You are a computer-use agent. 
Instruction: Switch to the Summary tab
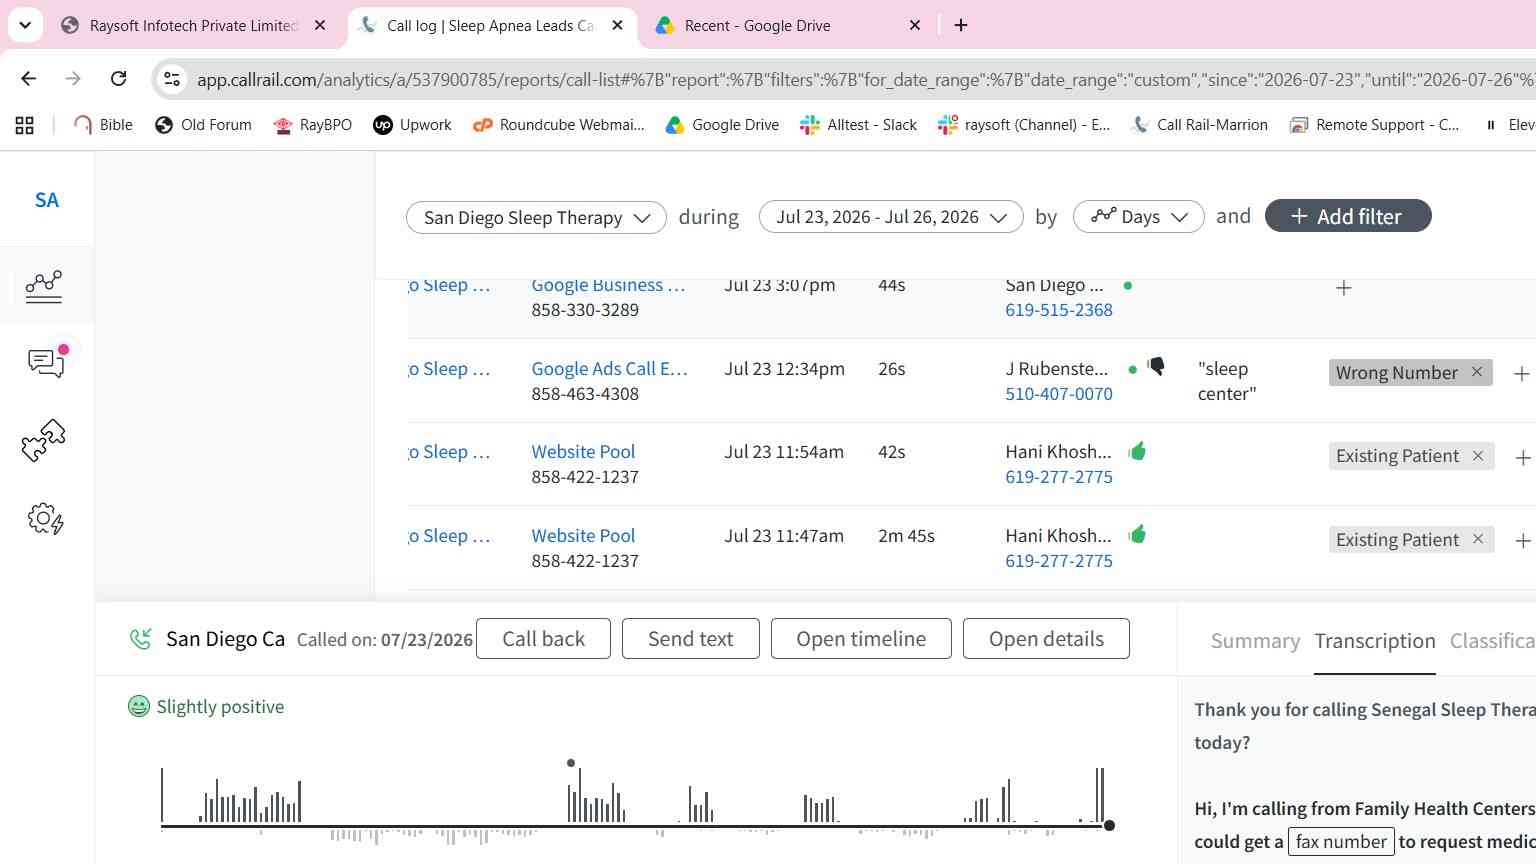coord(1255,641)
